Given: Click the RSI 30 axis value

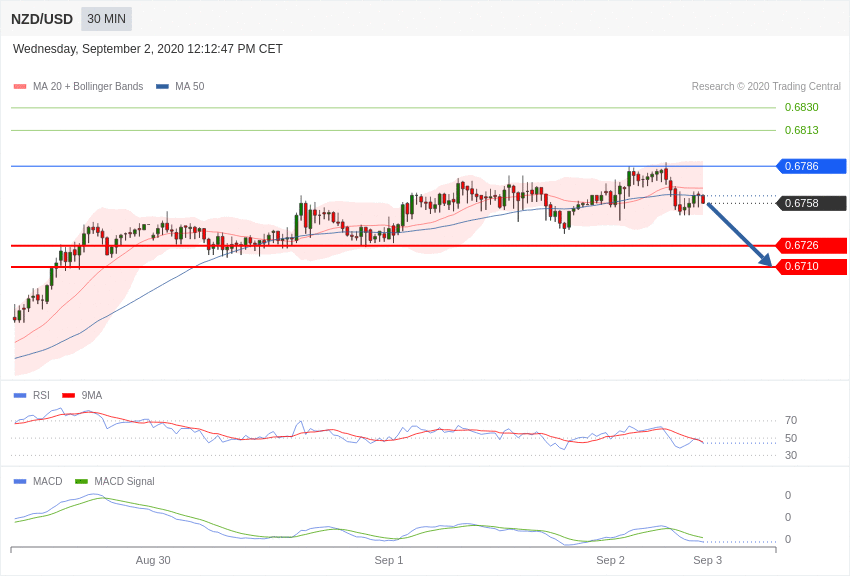Looking at the screenshot, I should click(791, 456).
